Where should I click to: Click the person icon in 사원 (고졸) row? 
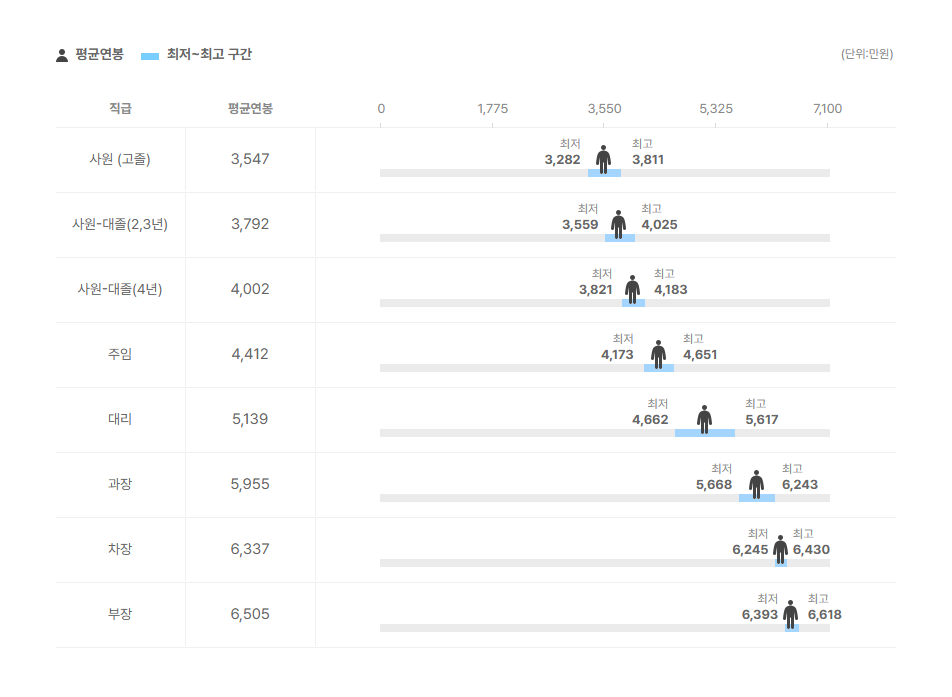pos(603,160)
